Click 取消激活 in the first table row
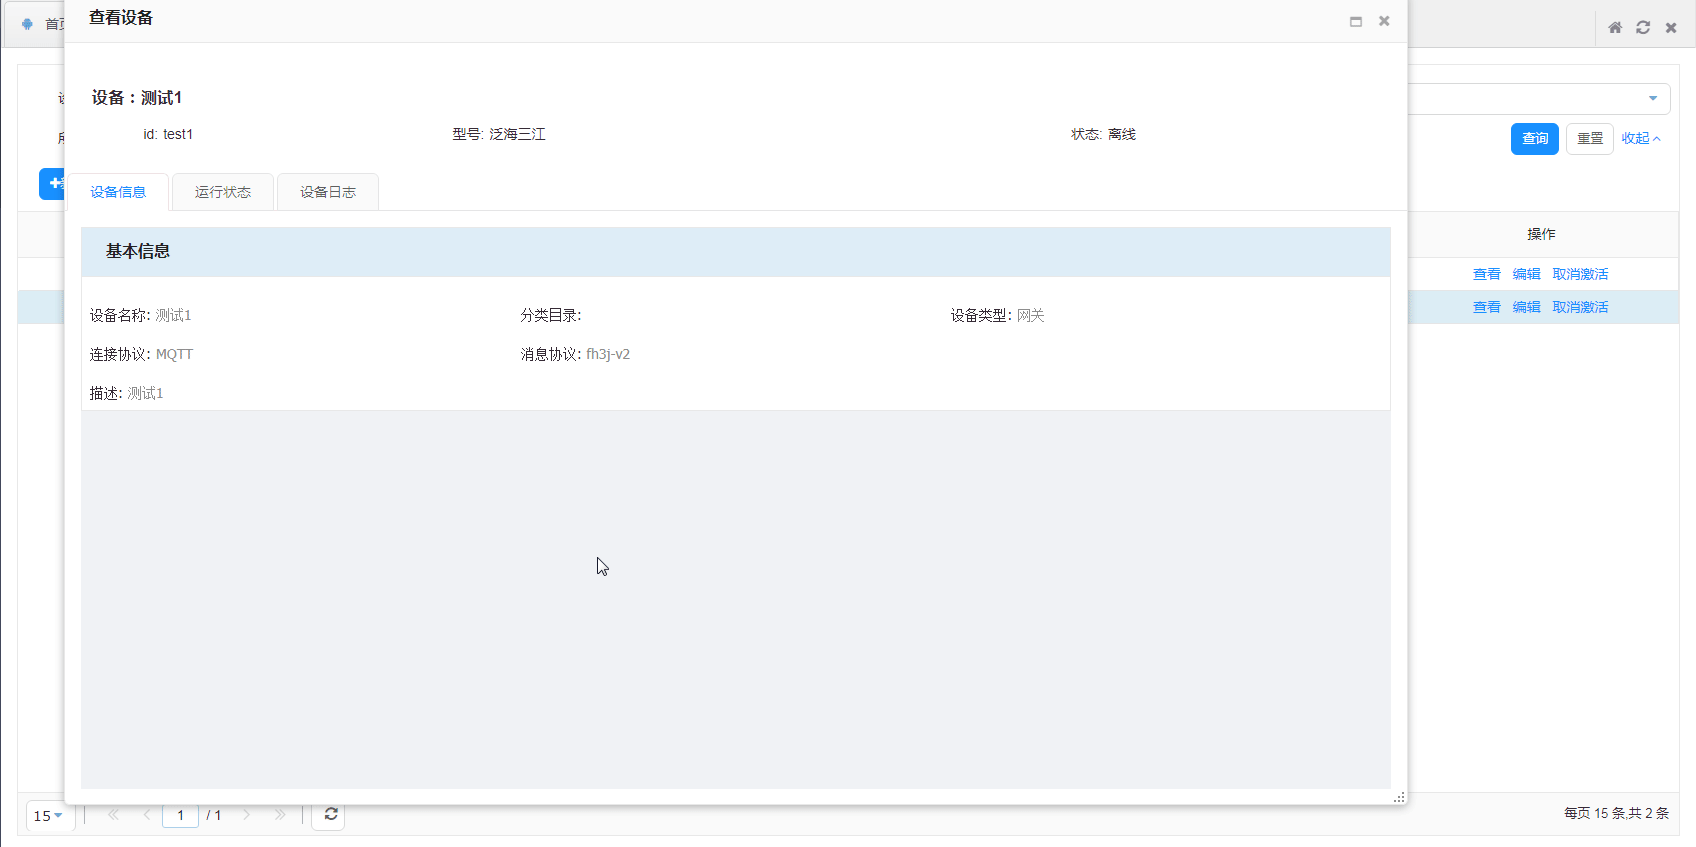Image resolution: width=1696 pixels, height=847 pixels. coord(1580,274)
